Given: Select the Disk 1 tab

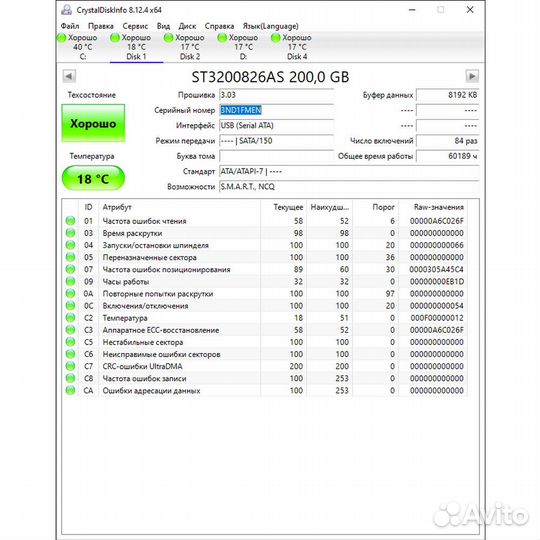Looking at the screenshot, I should pos(136,47).
